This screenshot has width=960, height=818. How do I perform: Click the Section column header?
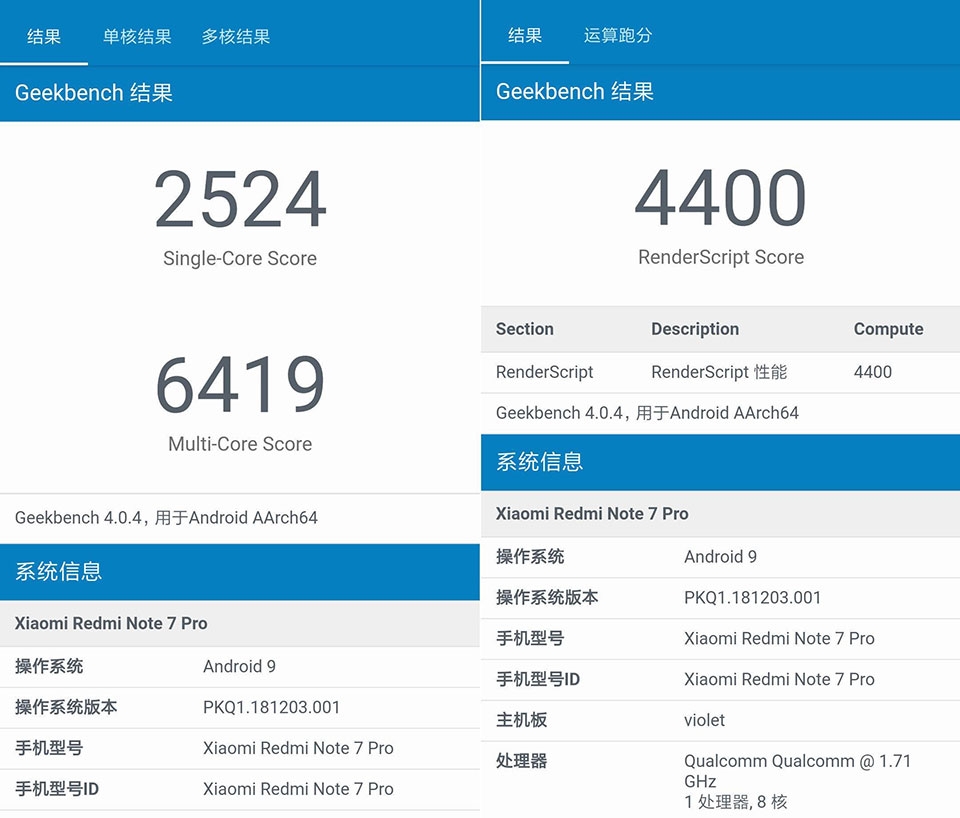point(525,329)
